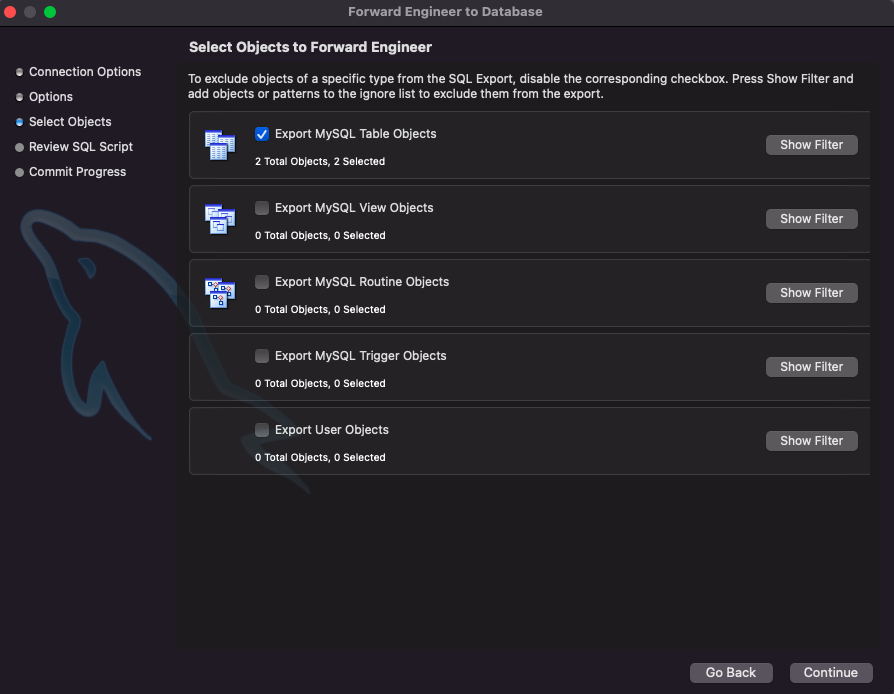
Task: Close the Forward Engineer to Database window
Action: point(10,12)
